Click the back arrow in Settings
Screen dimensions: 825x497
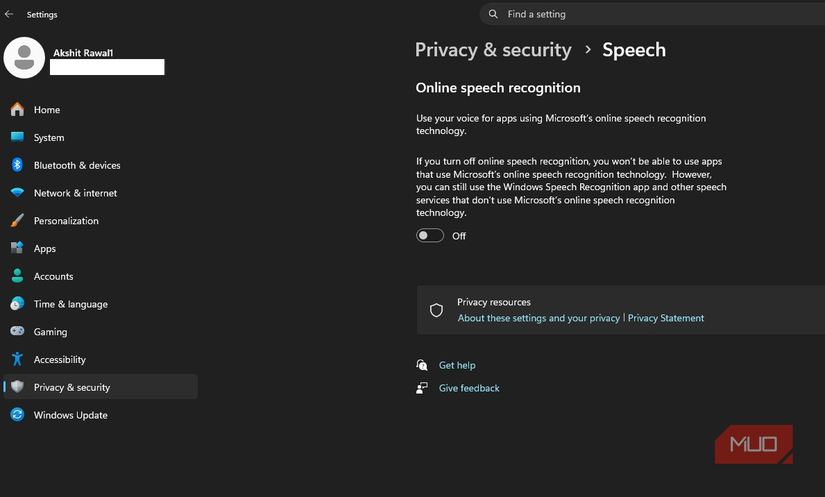9,14
